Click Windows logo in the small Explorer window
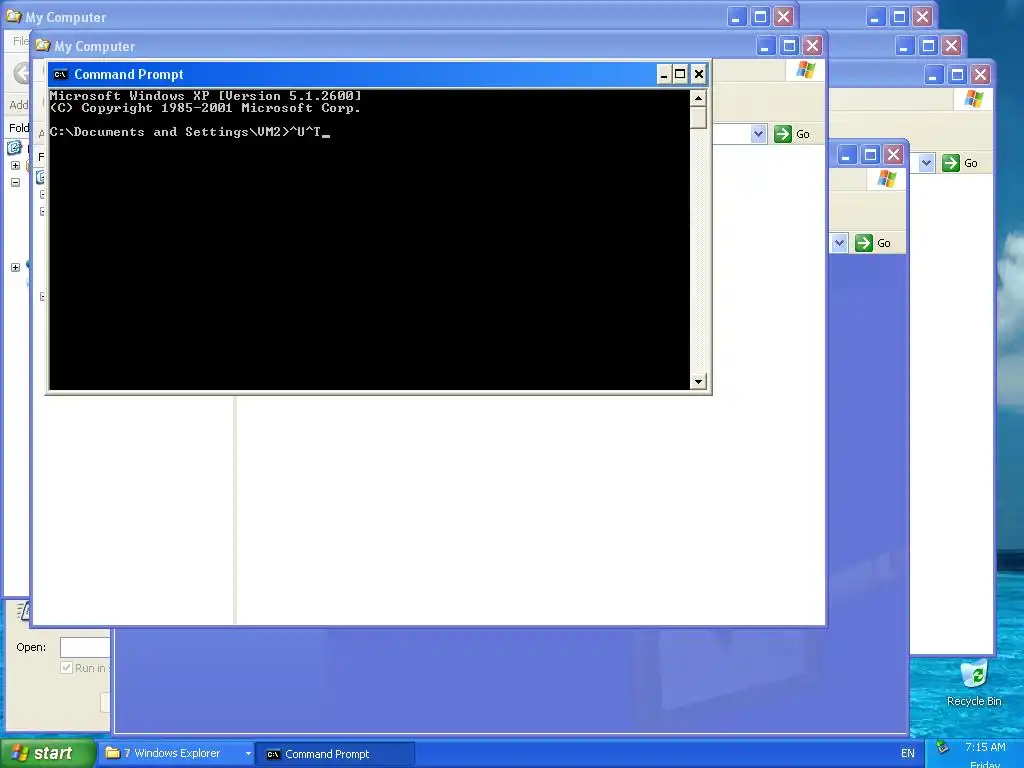The image size is (1024, 768). 886,178
